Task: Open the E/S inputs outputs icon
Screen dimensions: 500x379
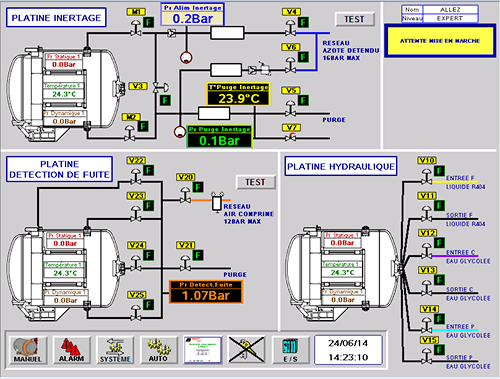Action: (290, 350)
